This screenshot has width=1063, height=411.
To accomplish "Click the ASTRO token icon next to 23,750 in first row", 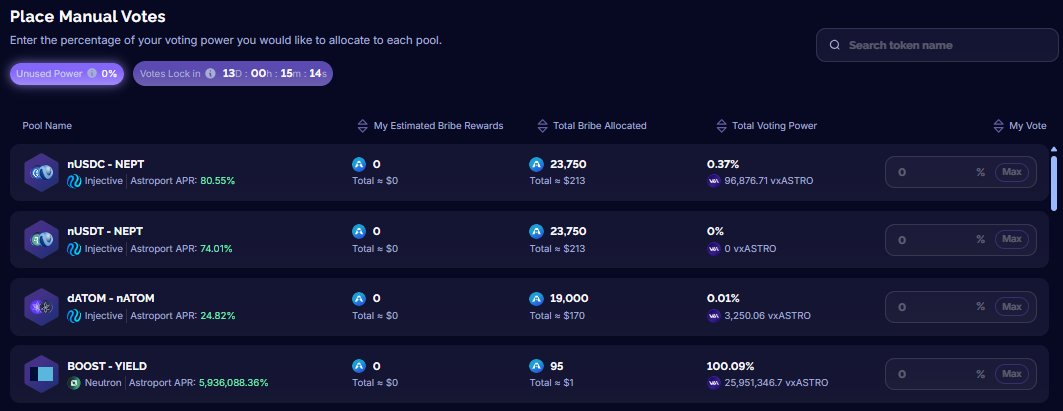I will point(536,164).
